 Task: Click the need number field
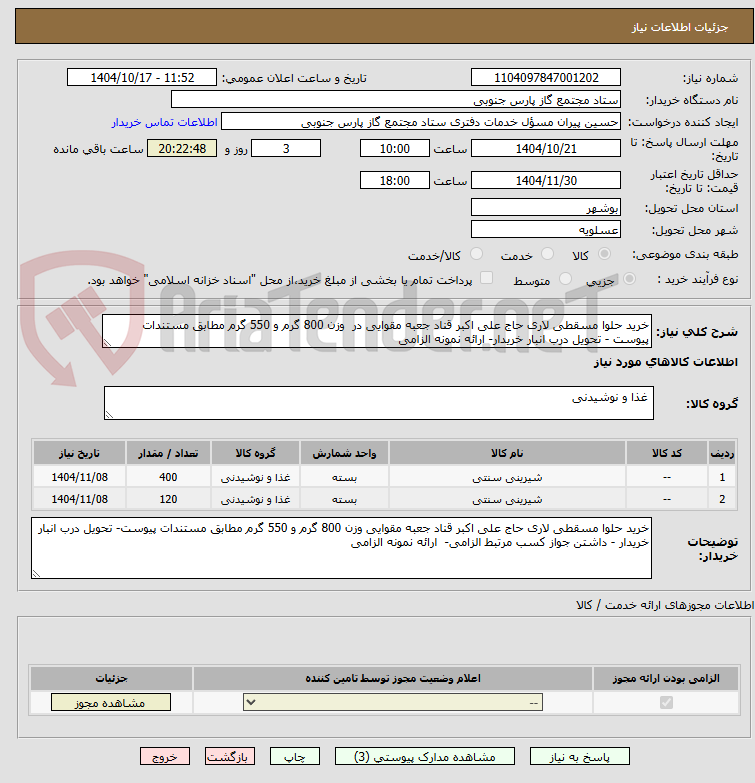[545, 78]
